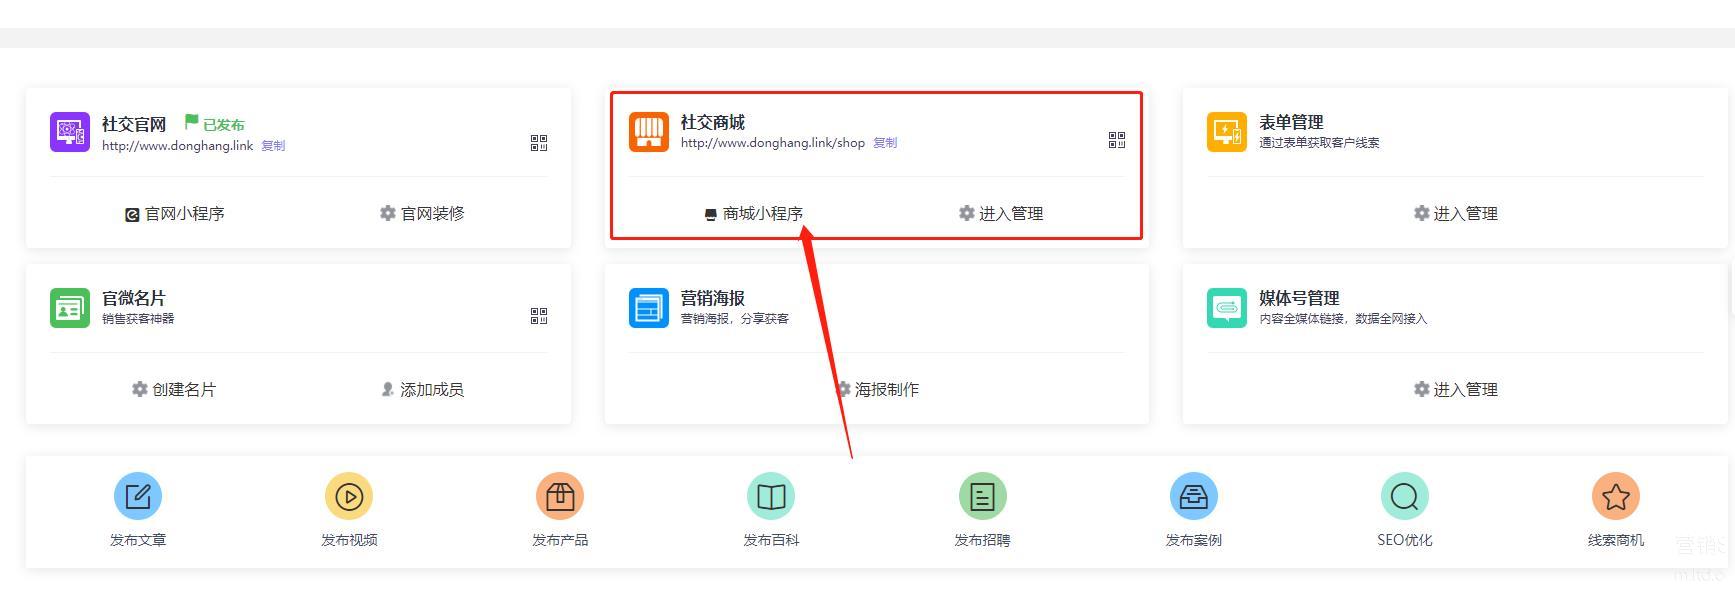Open 官网小程序 option

coord(175,214)
